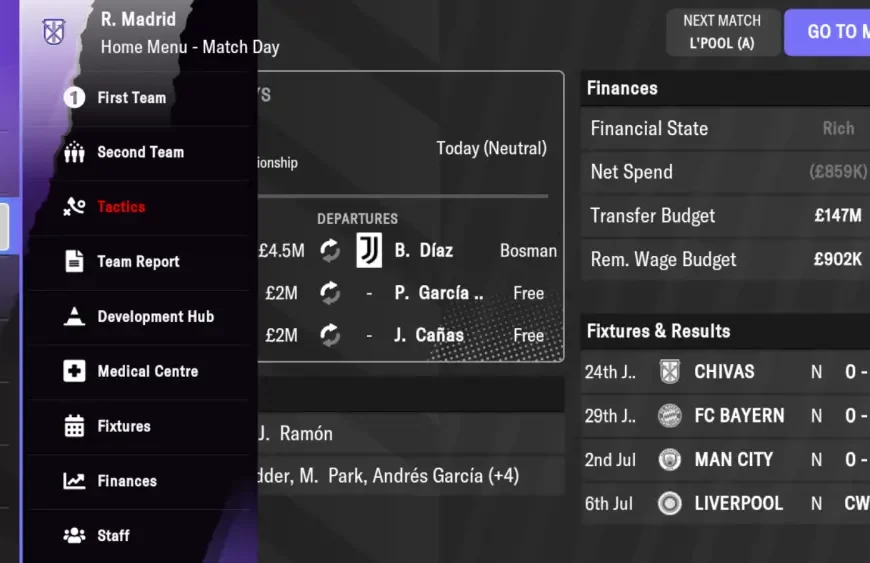Viewport: 870px width, 563px height.
Task: Click the Development Hub cone icon
Action: pyautogui.click(x=74, y=317)
